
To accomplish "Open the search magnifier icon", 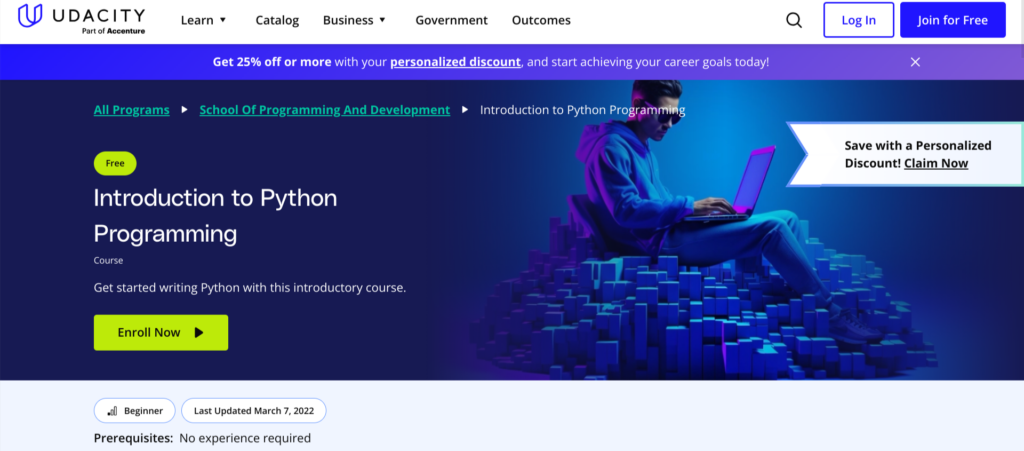I will (794, 20).
